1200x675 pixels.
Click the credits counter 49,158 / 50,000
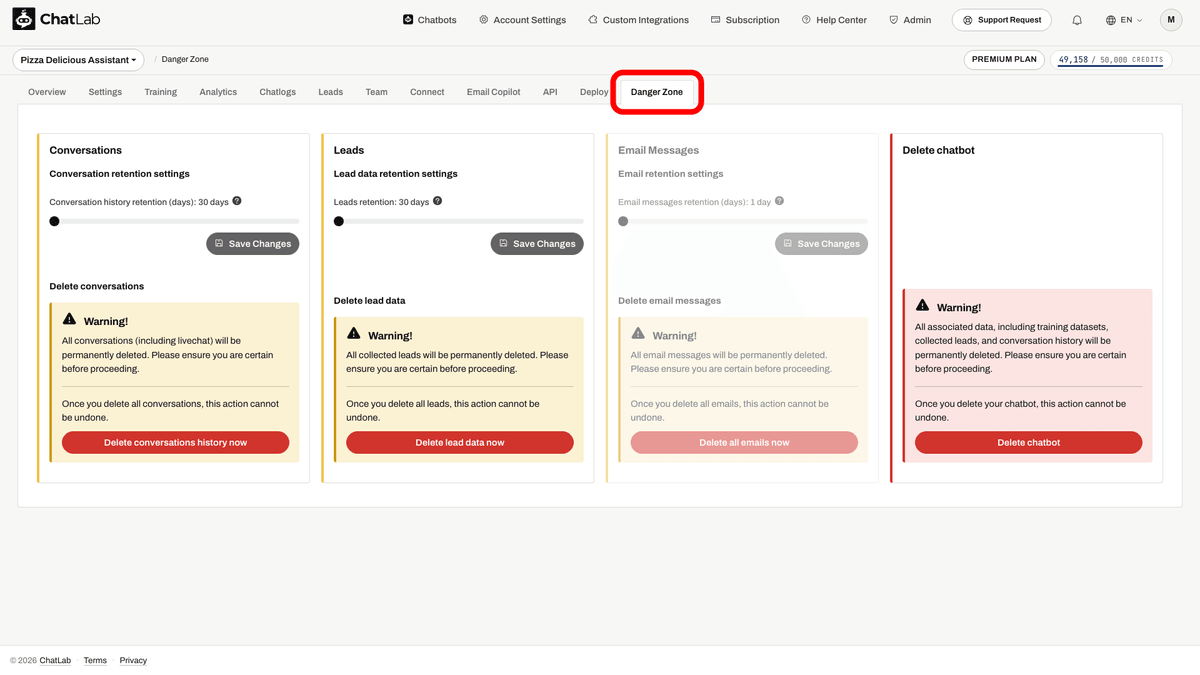(x=1110, y=60)
